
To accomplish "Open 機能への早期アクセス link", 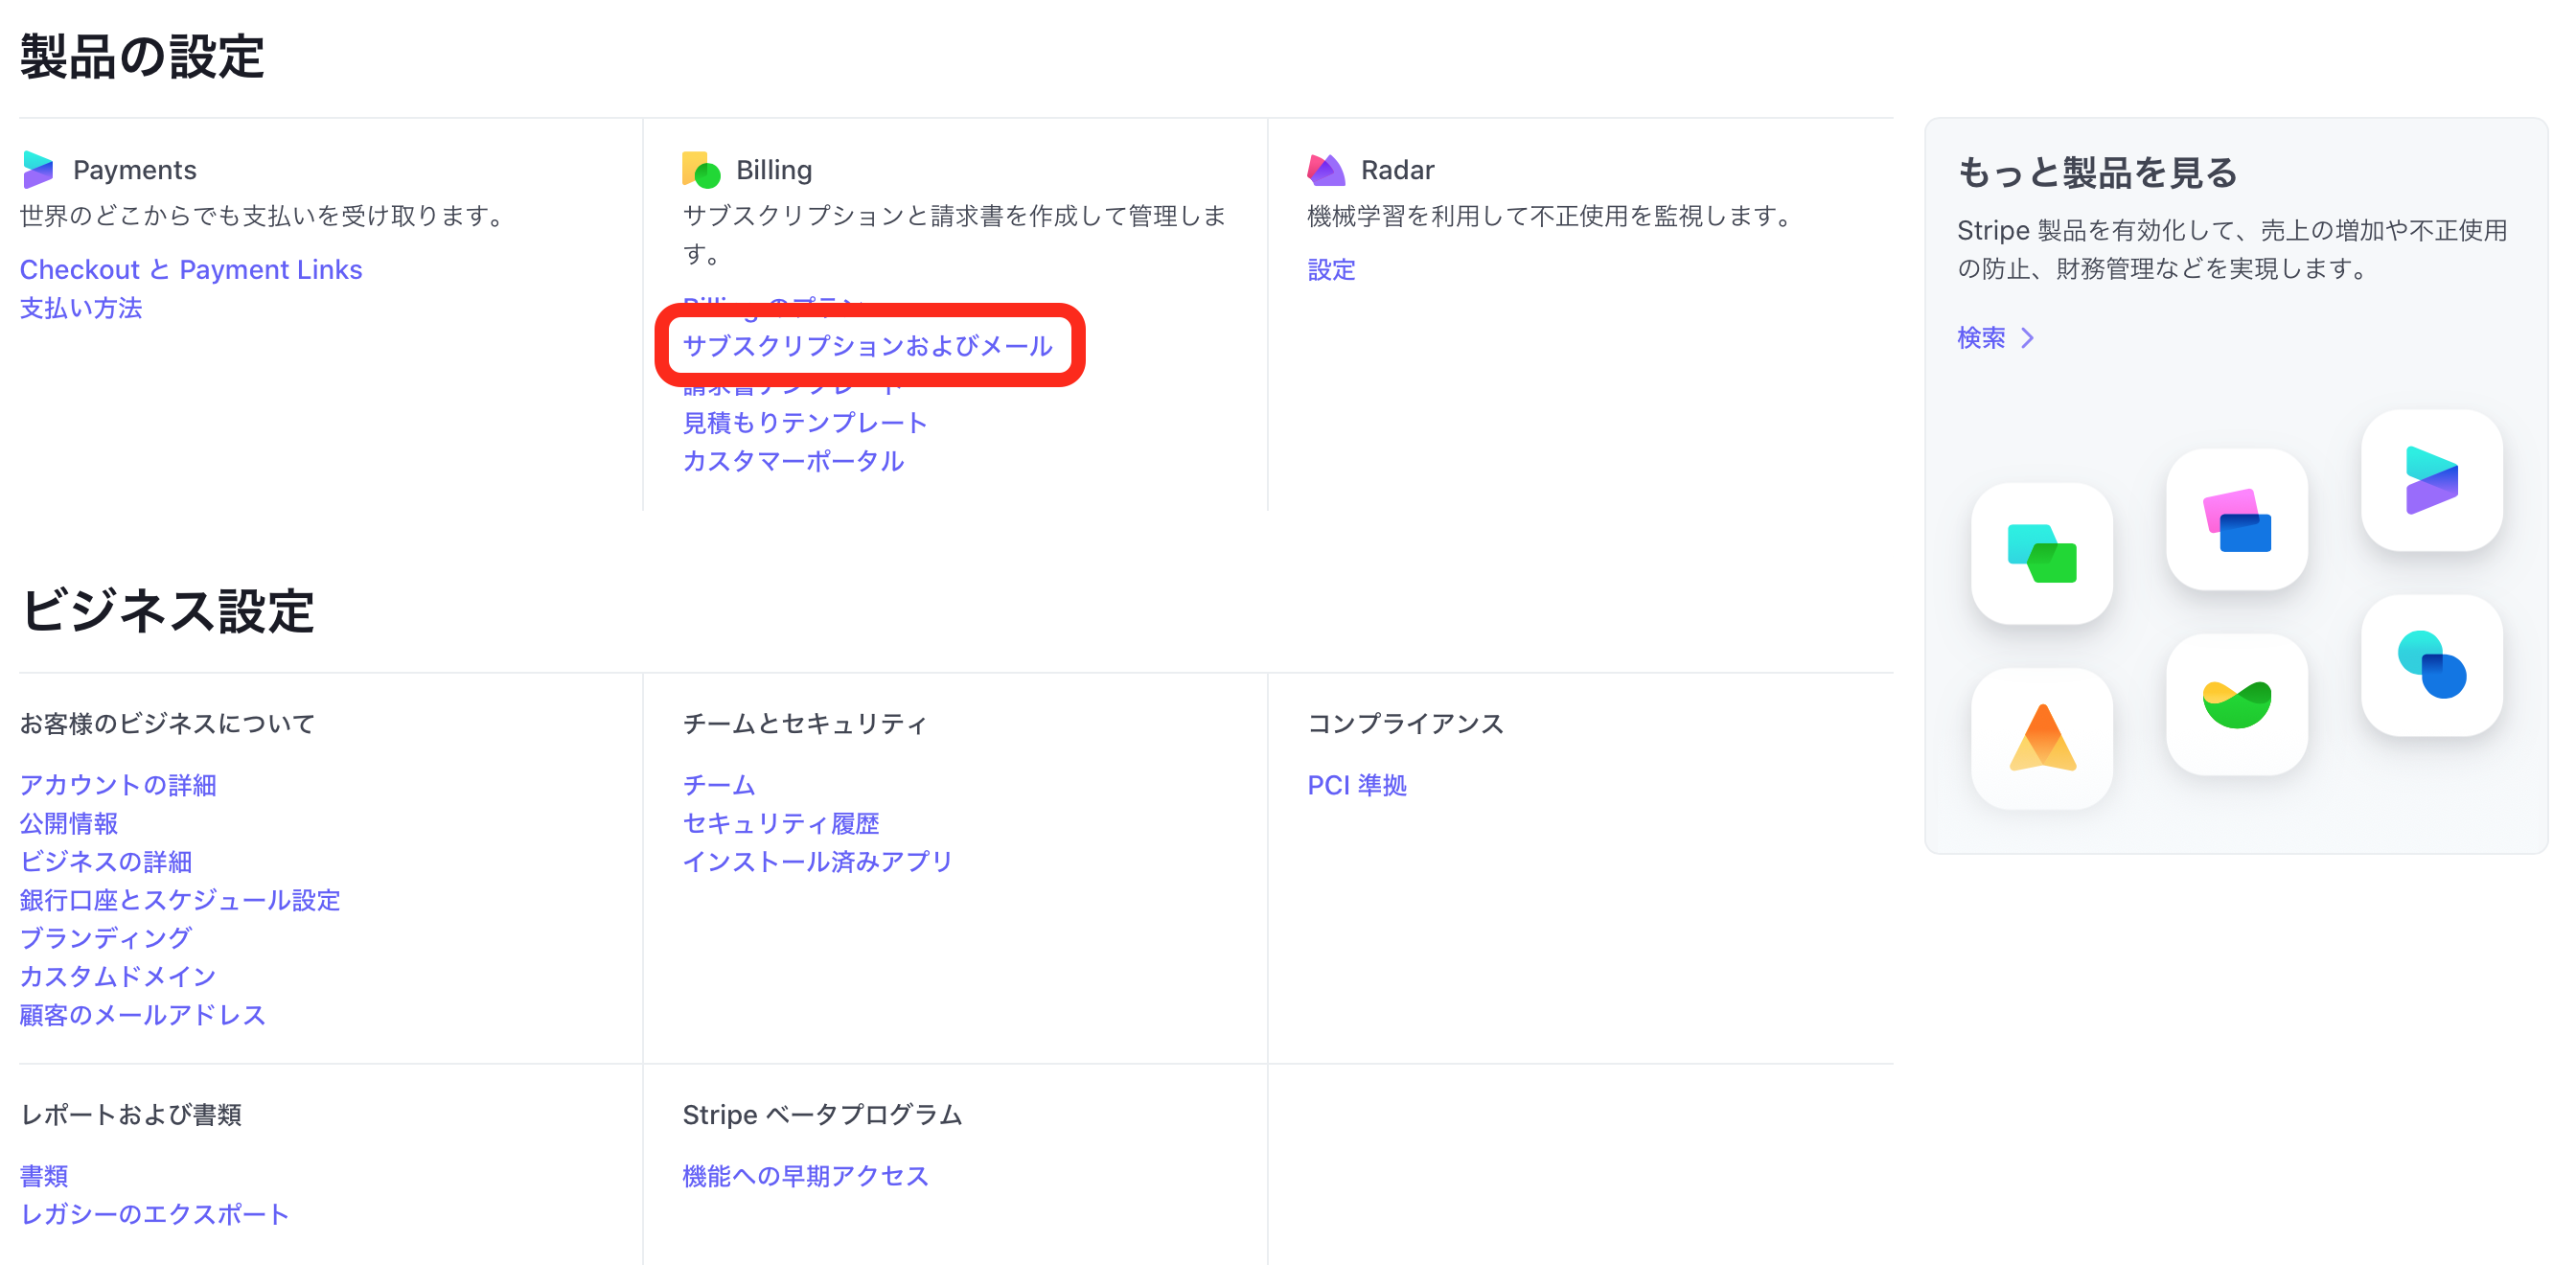I will pyautogui.click(x=806, y=1176).
